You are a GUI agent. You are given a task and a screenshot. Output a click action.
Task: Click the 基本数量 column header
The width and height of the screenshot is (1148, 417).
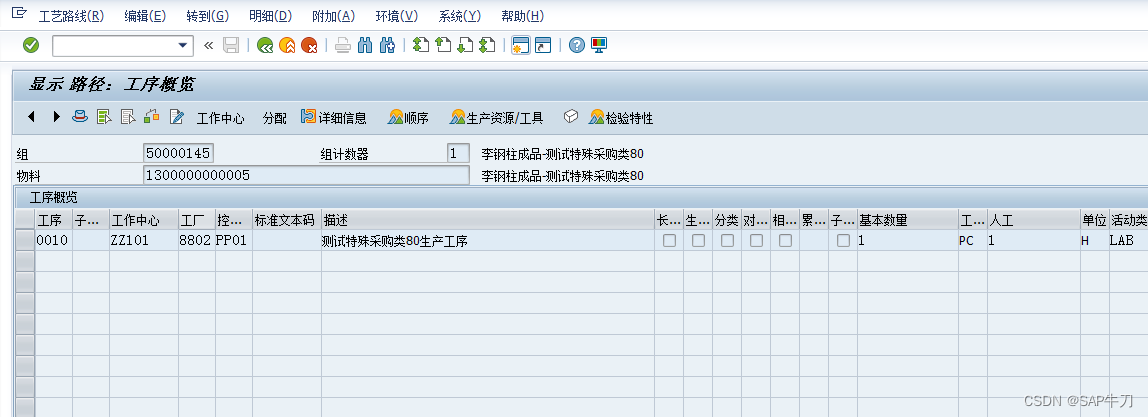tap(908, 219)
